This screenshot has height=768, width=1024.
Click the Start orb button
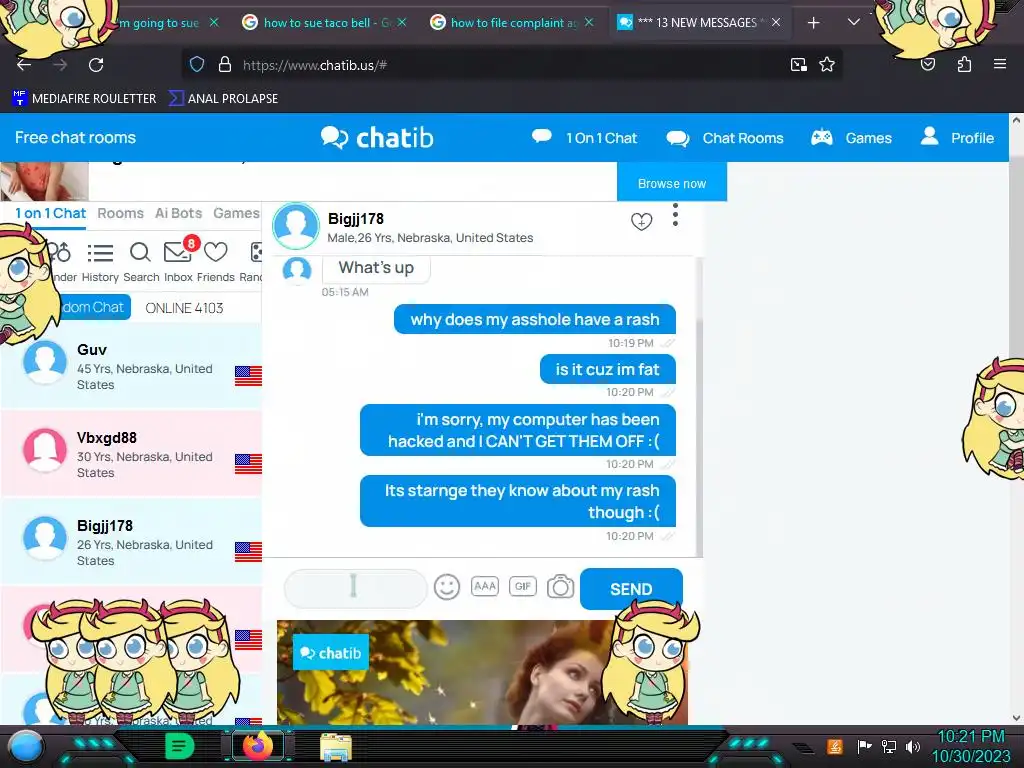coord(25,748)
